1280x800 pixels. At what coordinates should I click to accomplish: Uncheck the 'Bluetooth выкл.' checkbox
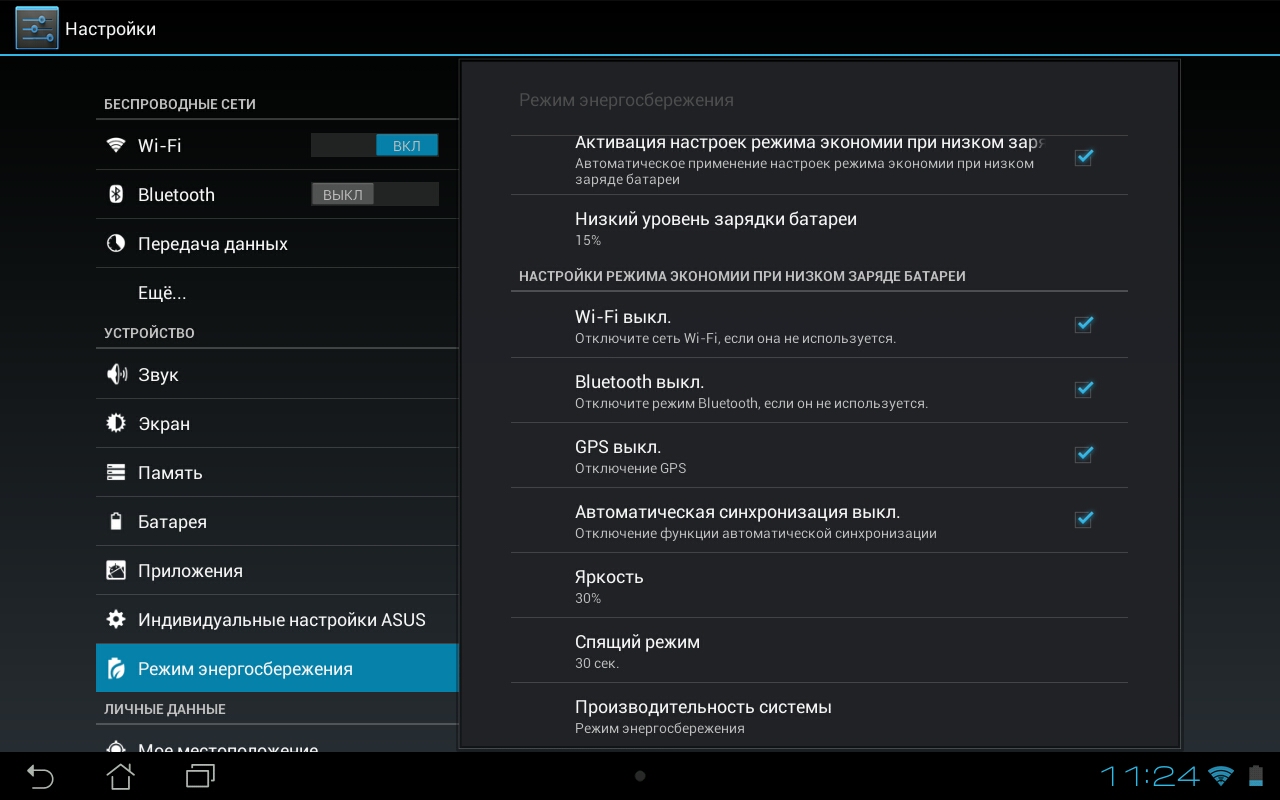pos(1083,390)
